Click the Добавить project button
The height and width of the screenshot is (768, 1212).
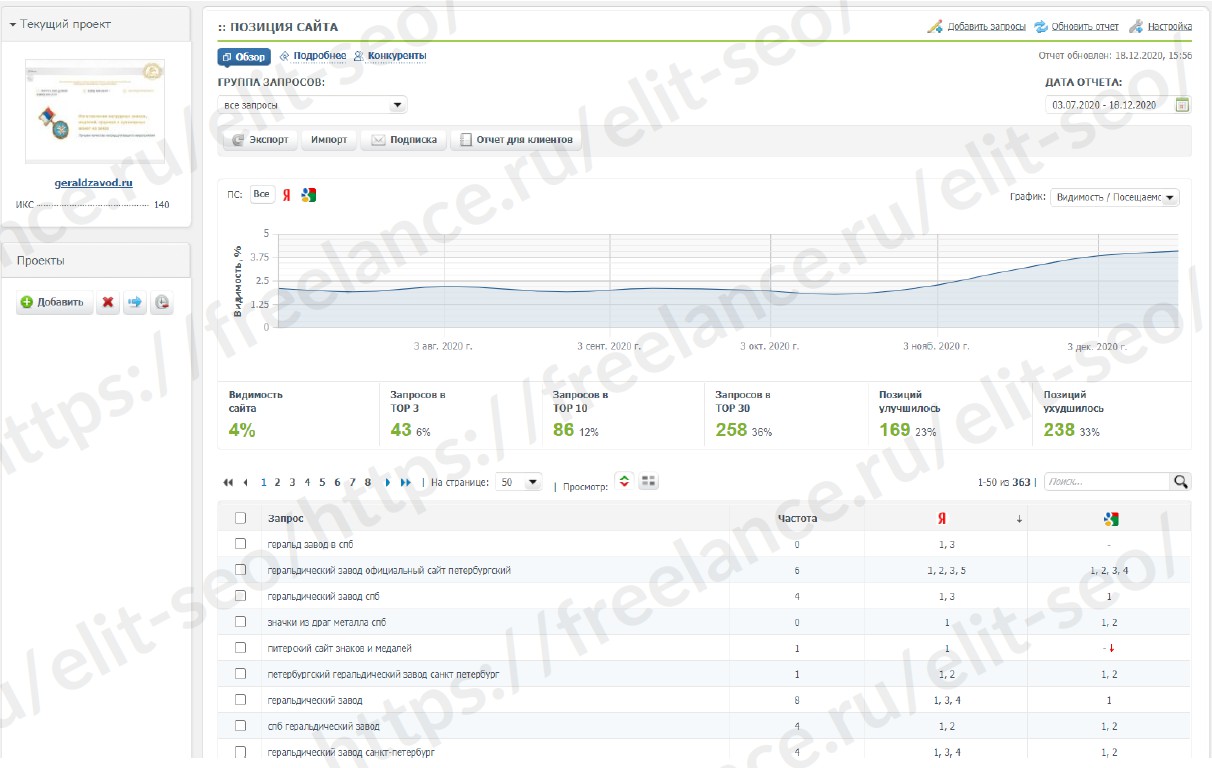coord(55,302)
